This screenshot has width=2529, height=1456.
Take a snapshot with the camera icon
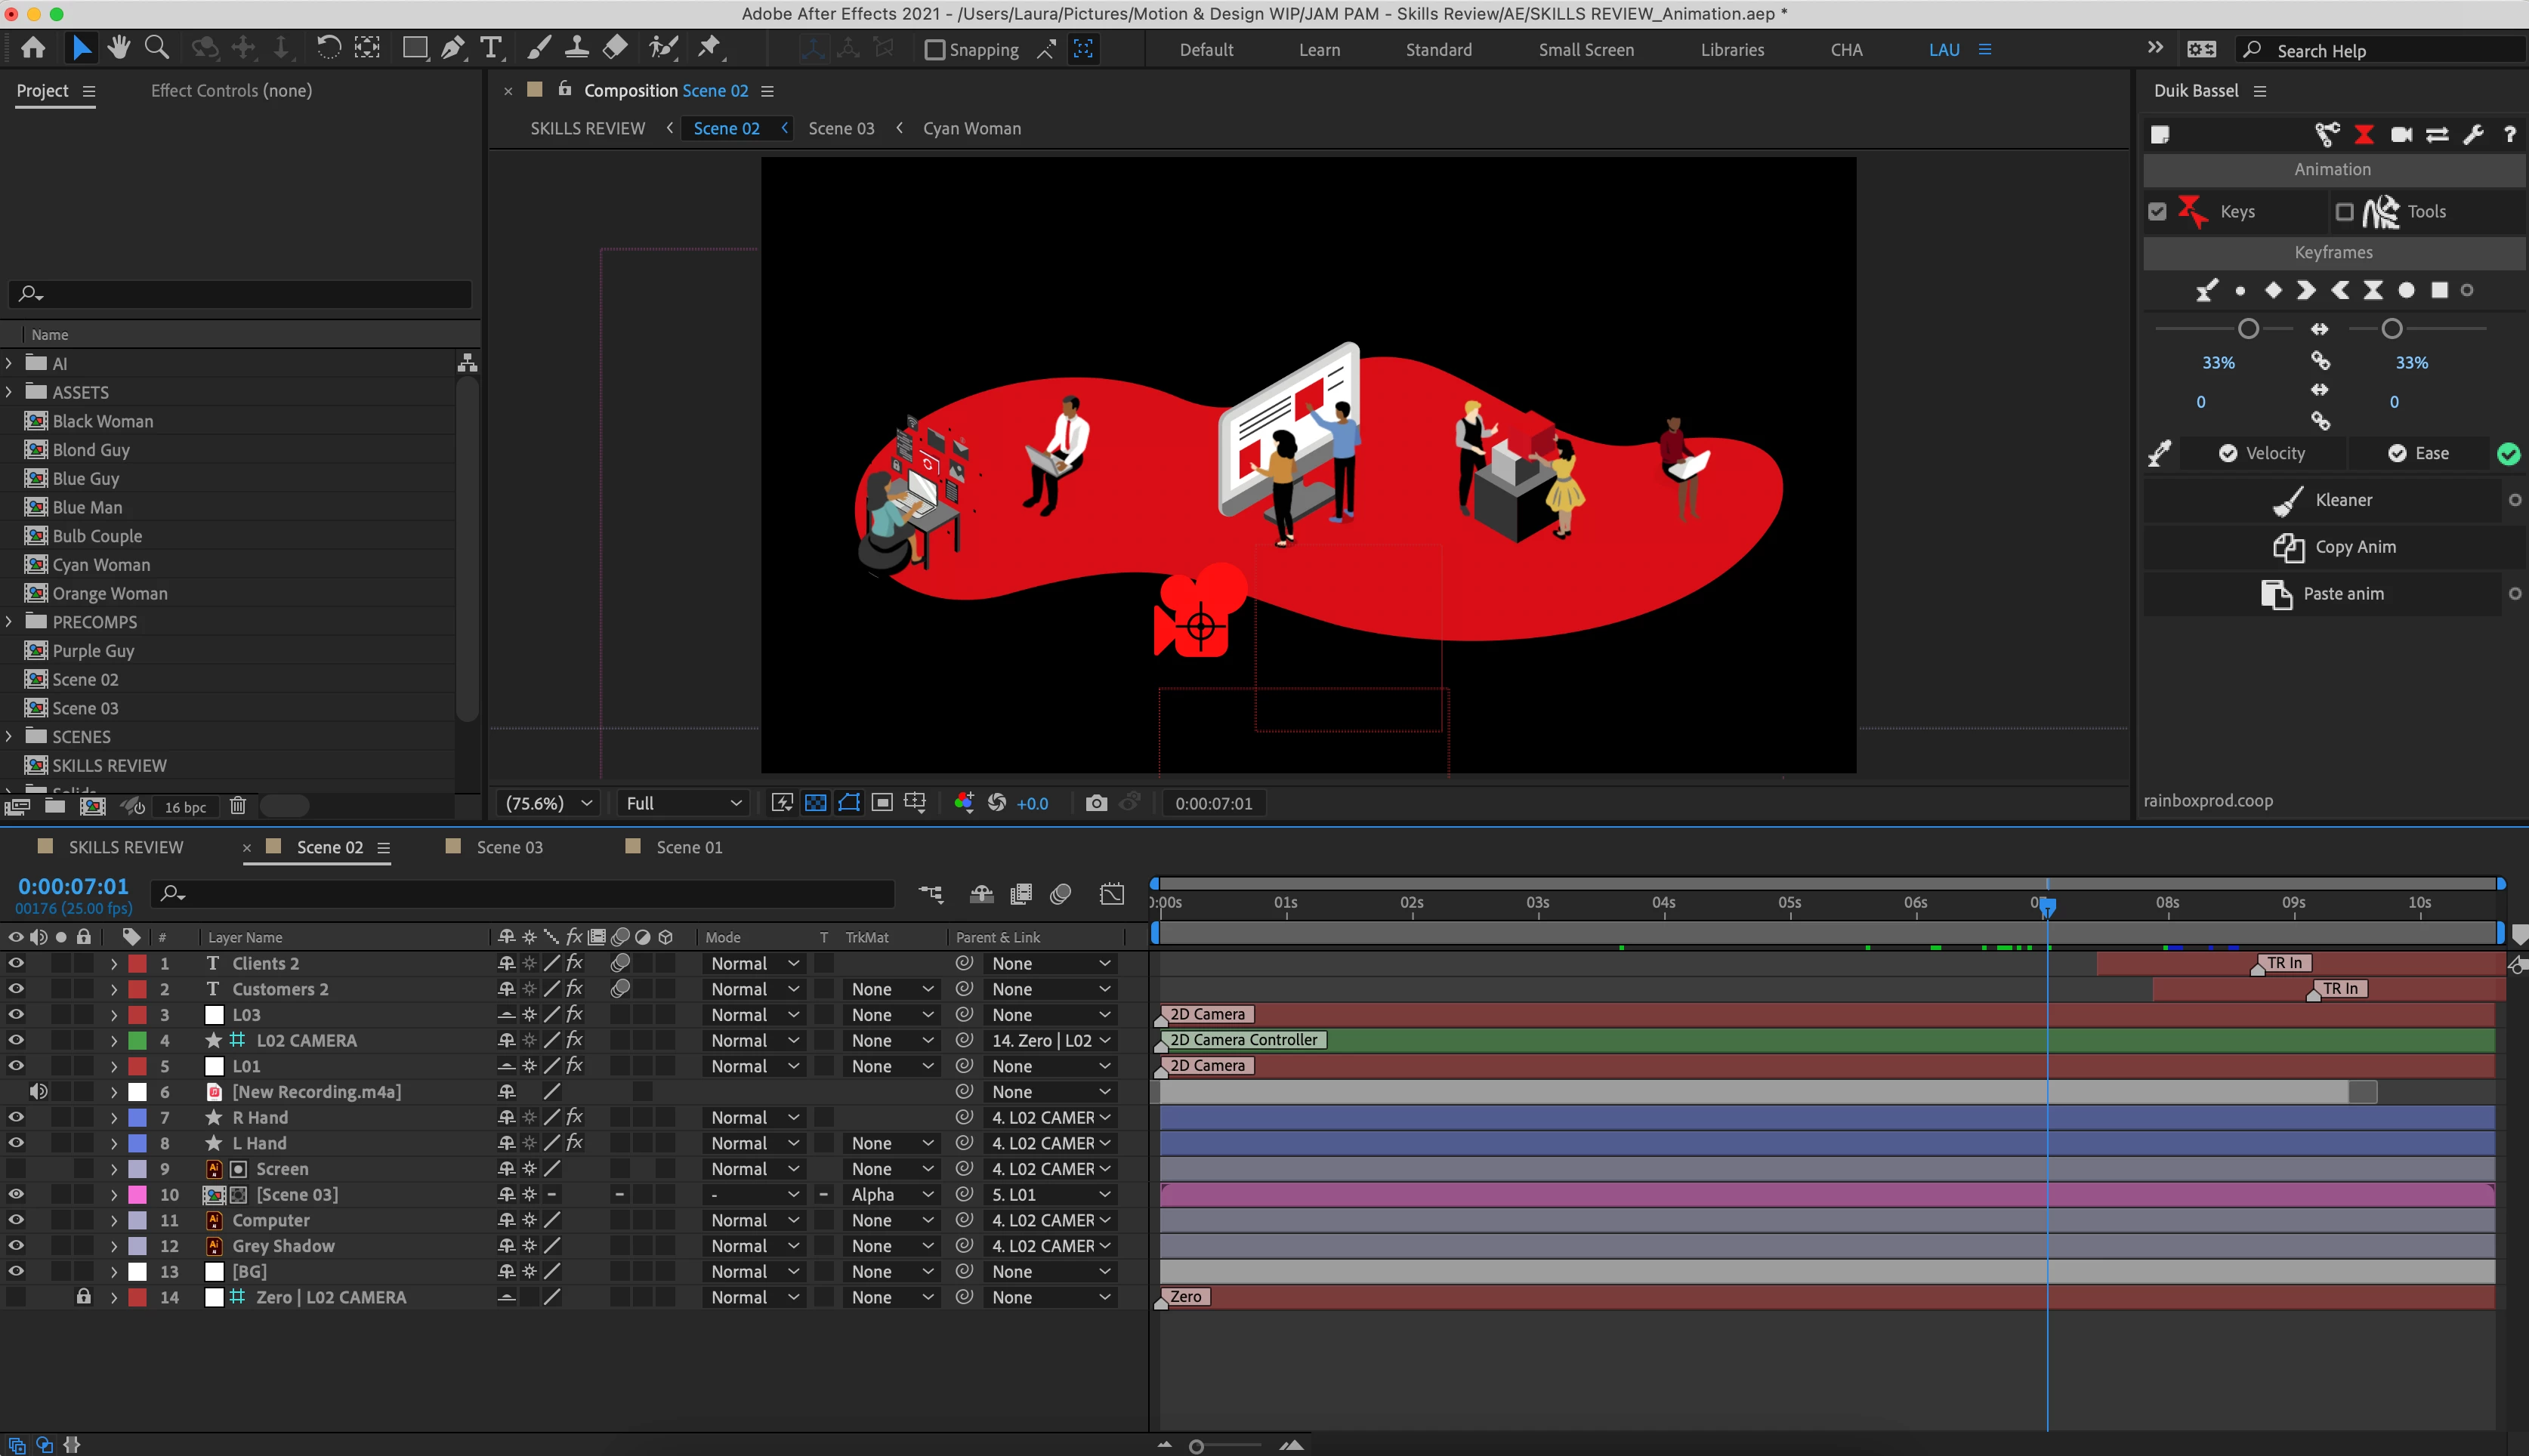click(1096, 803)
